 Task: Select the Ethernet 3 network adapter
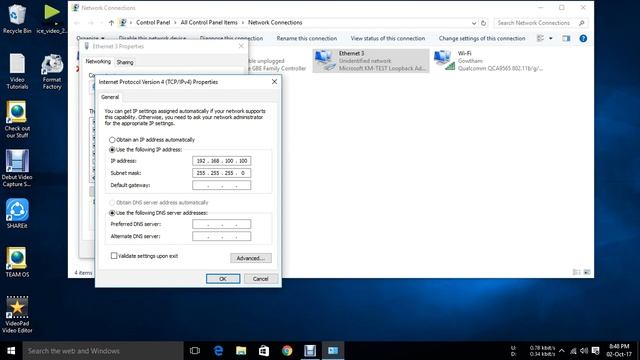371,61
